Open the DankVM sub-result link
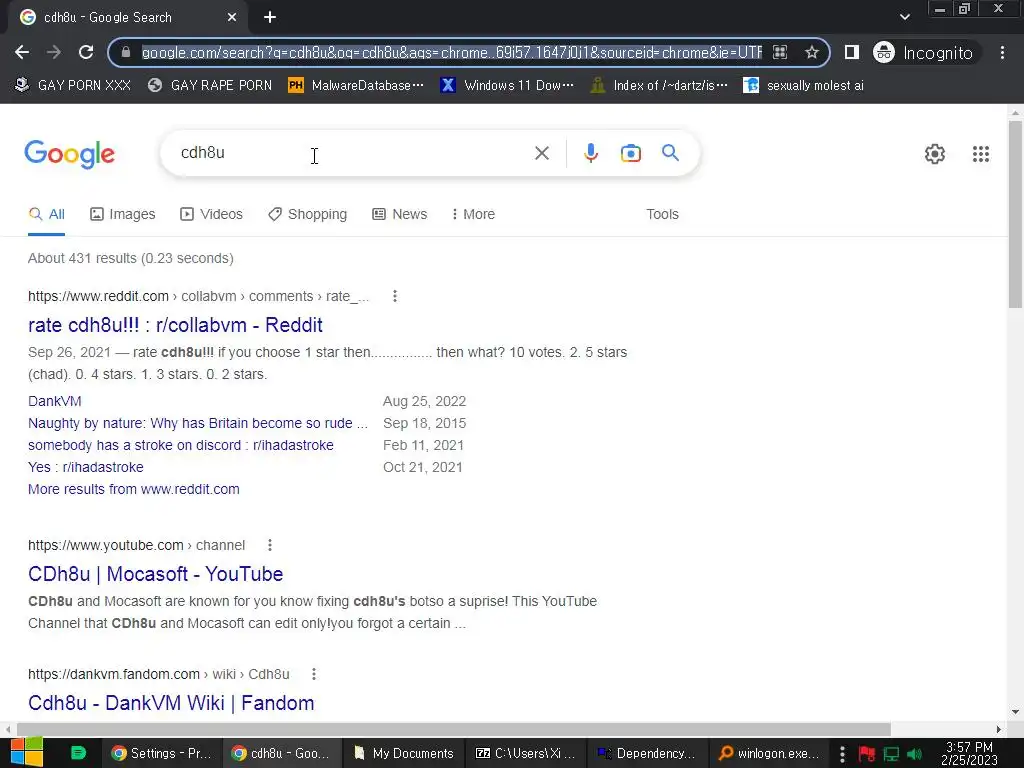The width and height of the screenshot is (1024, 768). 55,402
